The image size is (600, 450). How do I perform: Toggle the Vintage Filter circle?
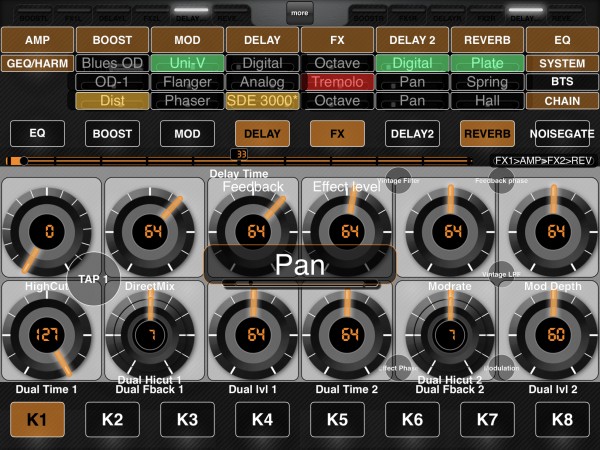click(x=398, y=181)
